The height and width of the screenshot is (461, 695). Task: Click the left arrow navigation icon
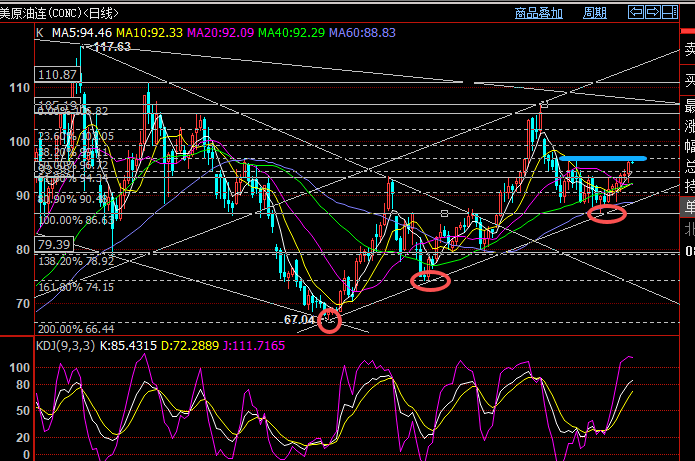pyautogui.click(x=636, y=12)
